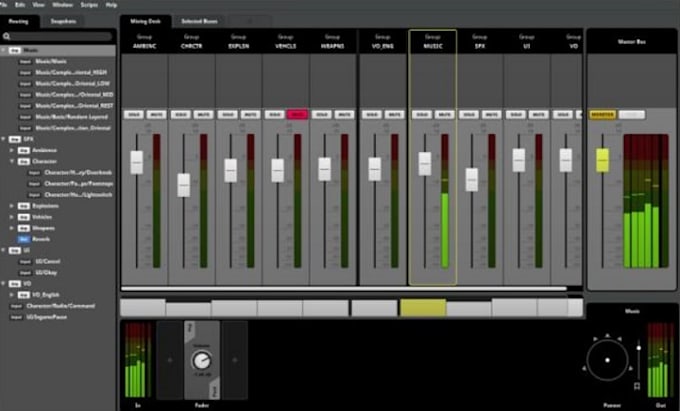Viewport: 680px width, 411px height.
Task: Click the search magnifier icon
Action: point(7,37)
